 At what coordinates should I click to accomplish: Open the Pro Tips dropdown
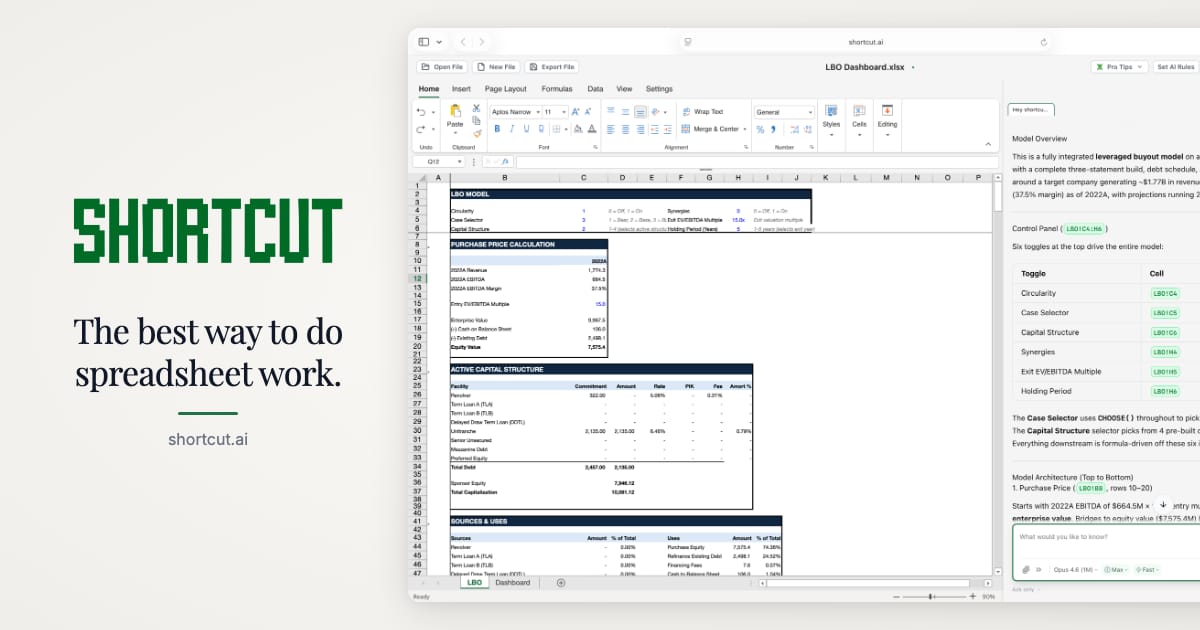(x=1119, y=67)
